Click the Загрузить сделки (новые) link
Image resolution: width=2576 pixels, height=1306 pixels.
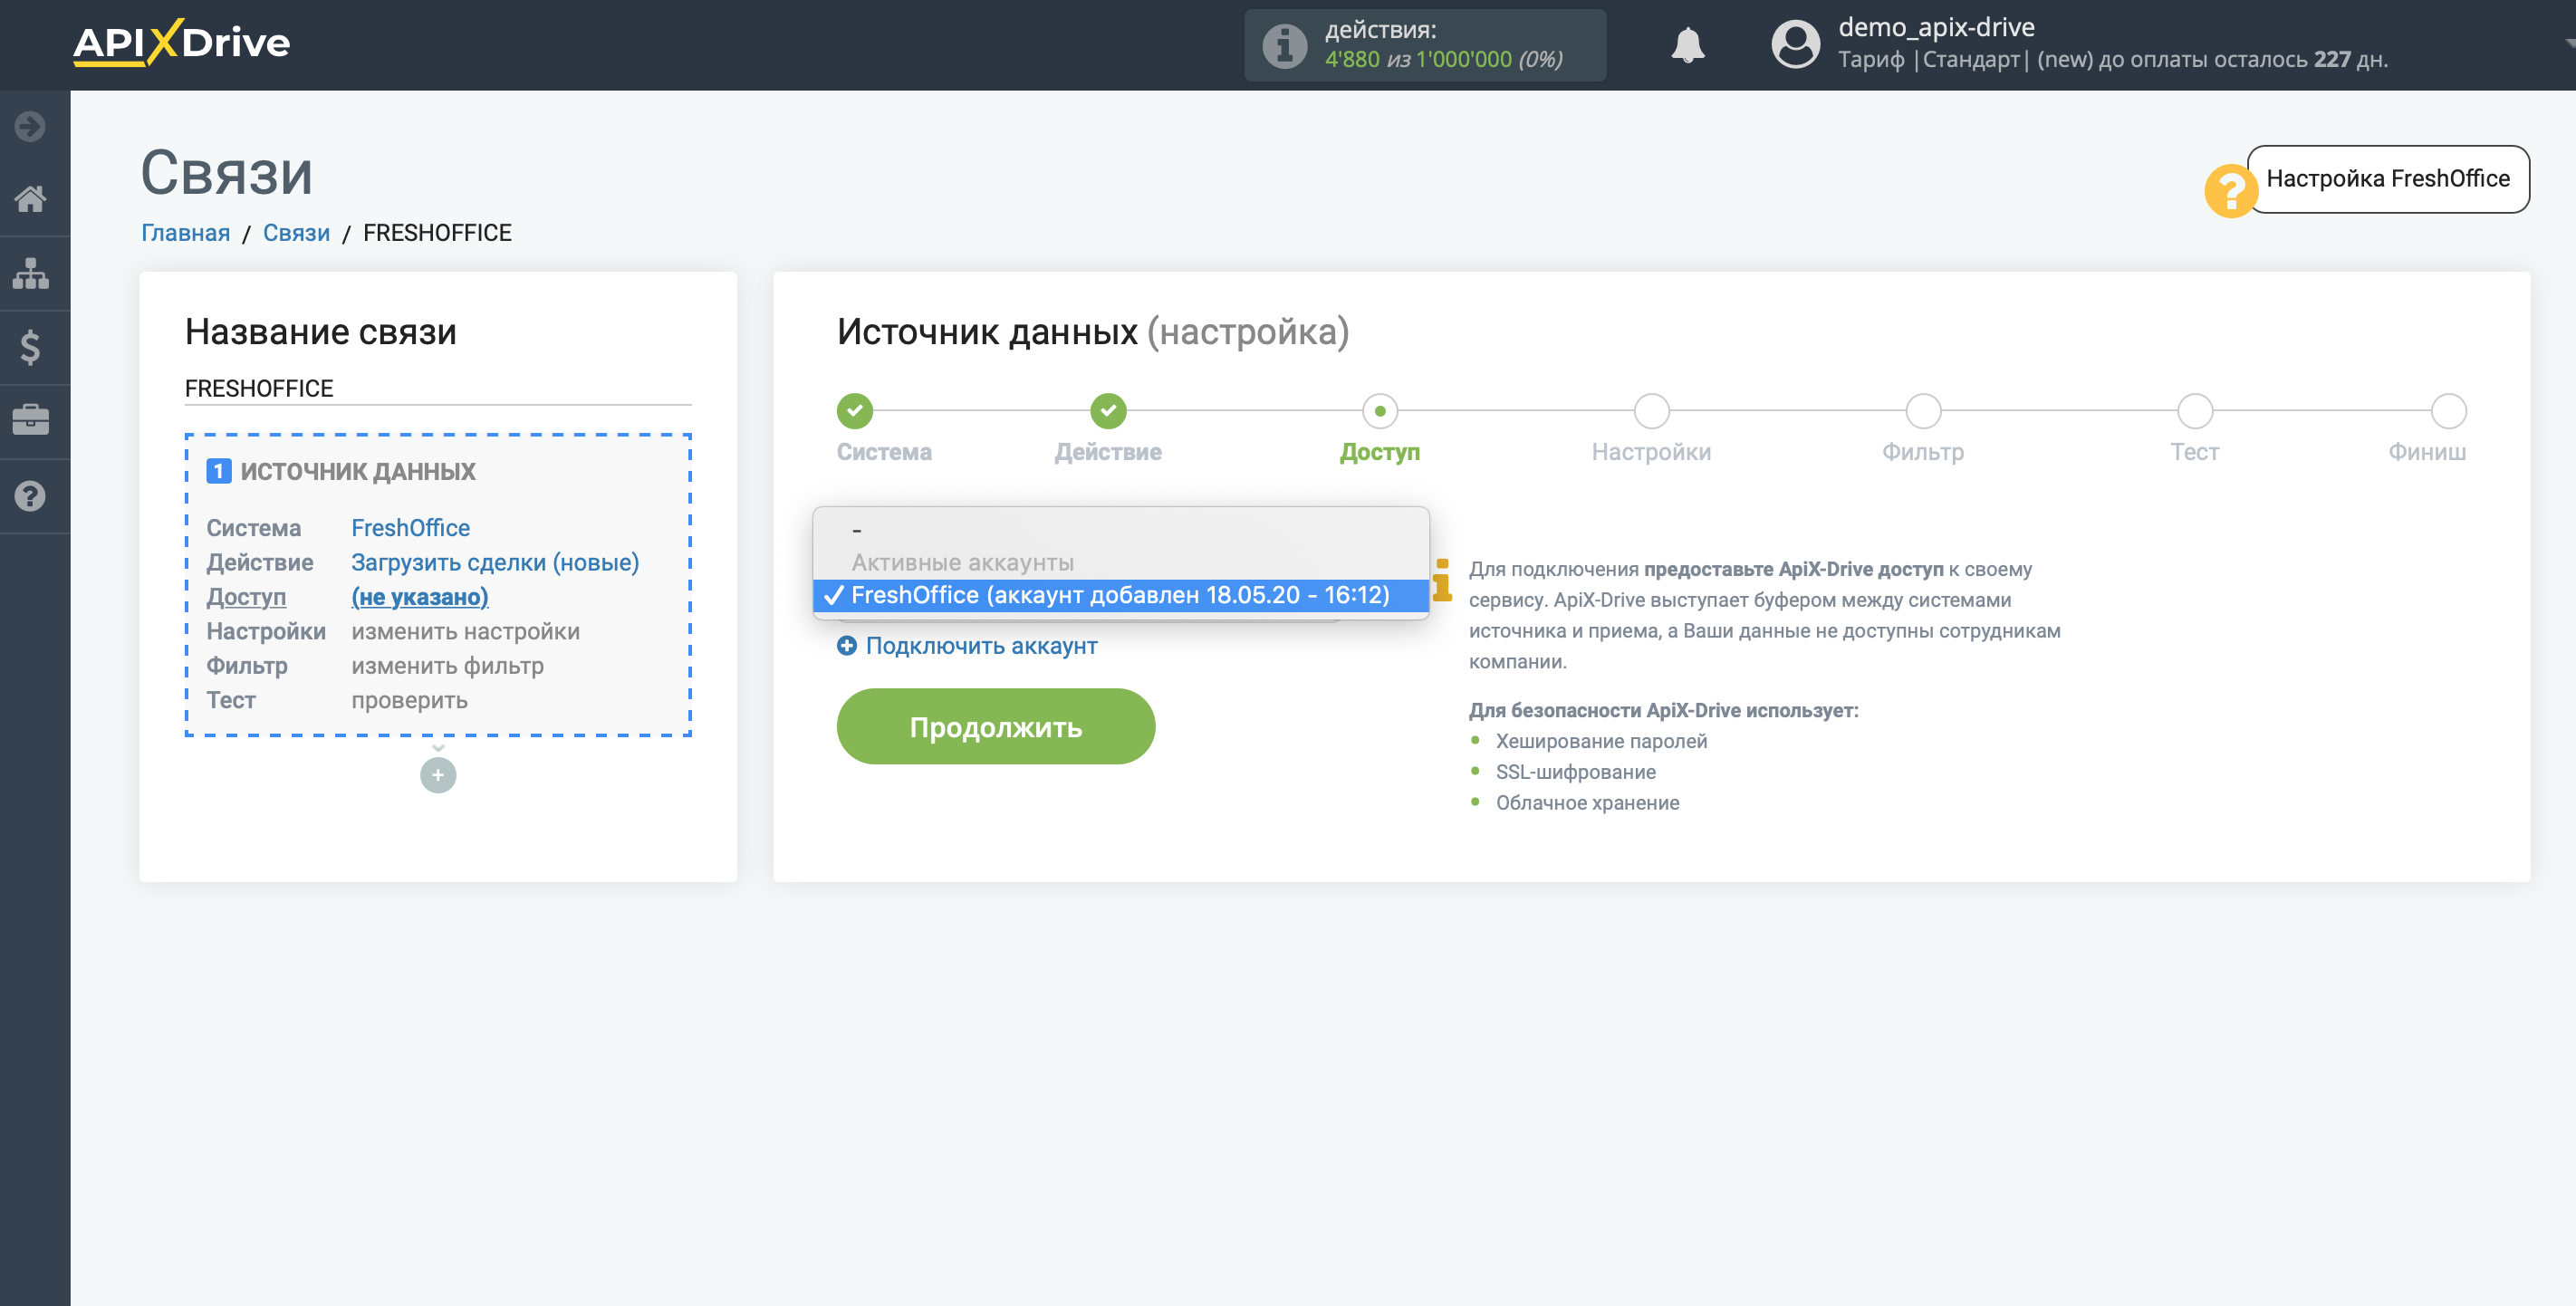(495, 562)
